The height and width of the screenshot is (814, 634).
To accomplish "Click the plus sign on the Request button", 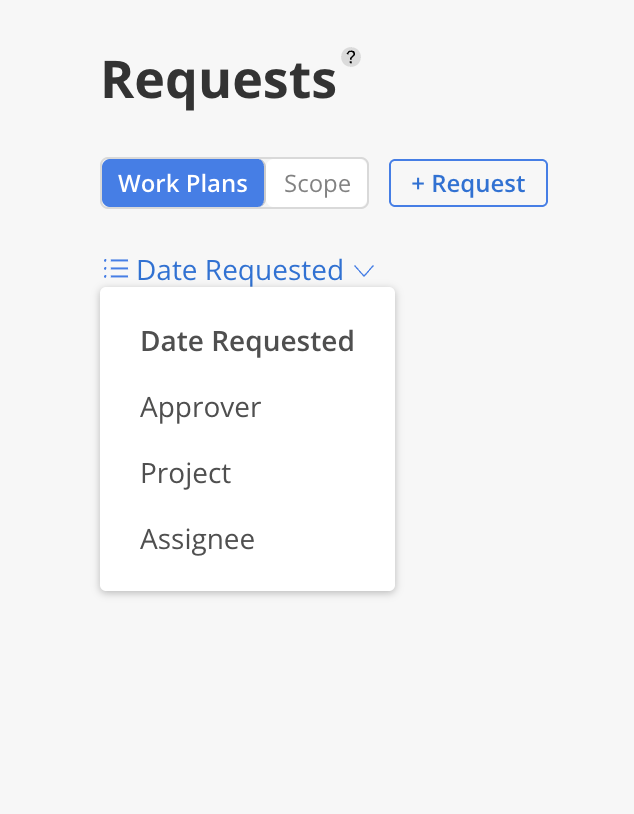I will click(418, 184).
